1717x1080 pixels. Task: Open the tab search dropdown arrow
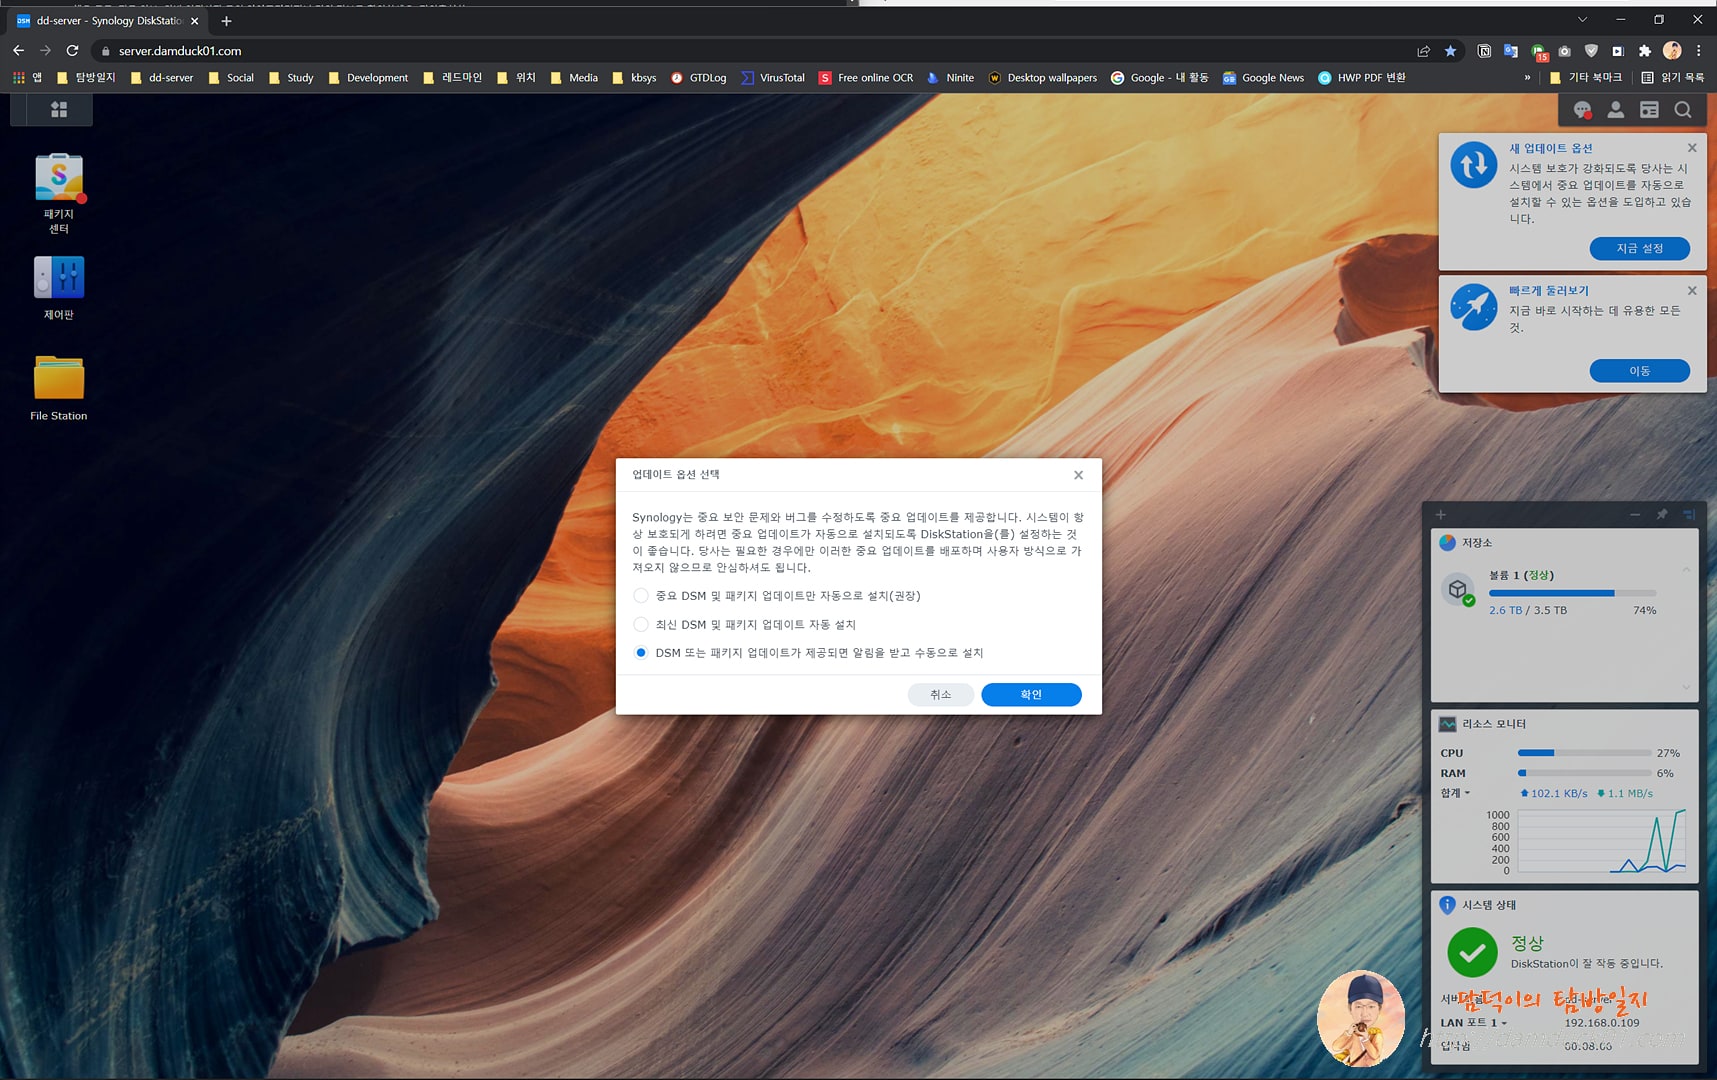(1582, 20)
